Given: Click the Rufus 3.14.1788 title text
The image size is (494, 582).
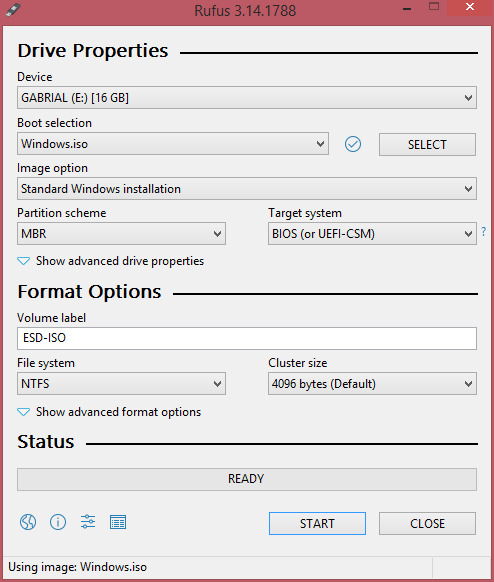Looking at the screenshot, I should [x=245, y=11].
